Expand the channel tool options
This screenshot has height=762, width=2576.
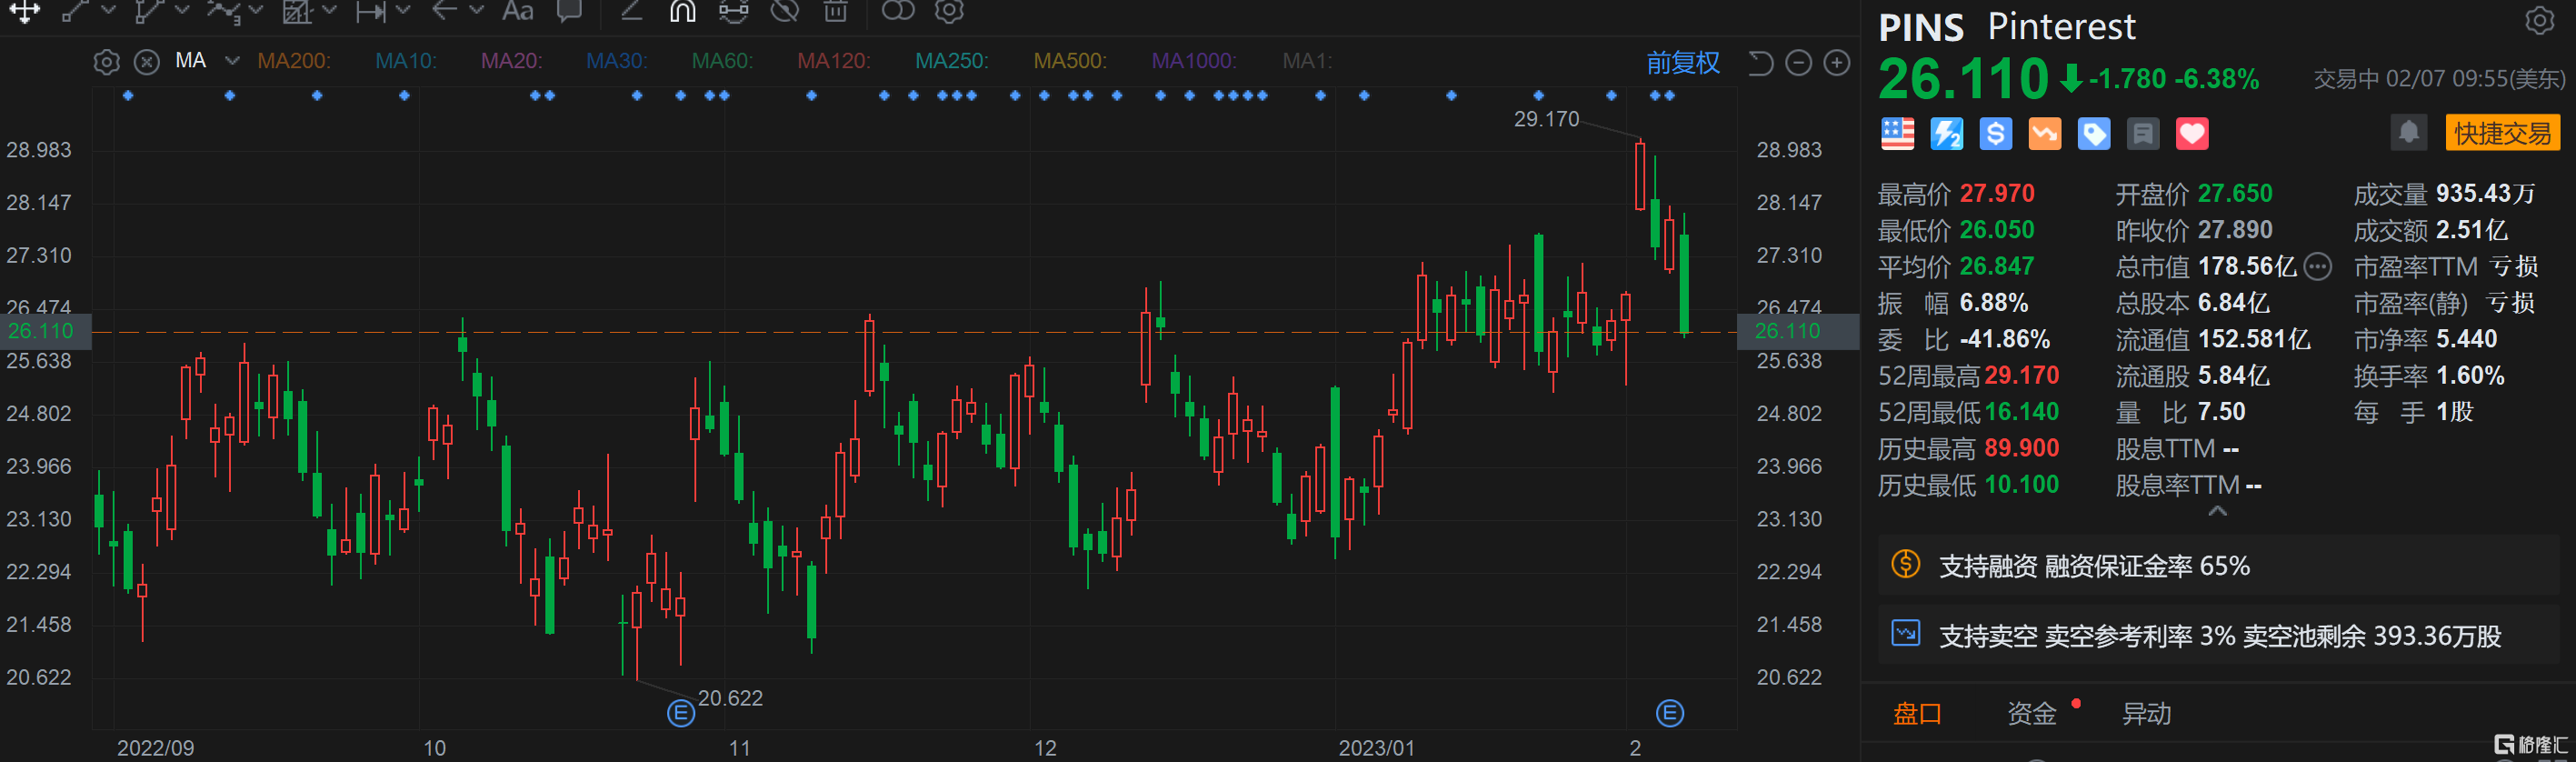coord(182,11)
